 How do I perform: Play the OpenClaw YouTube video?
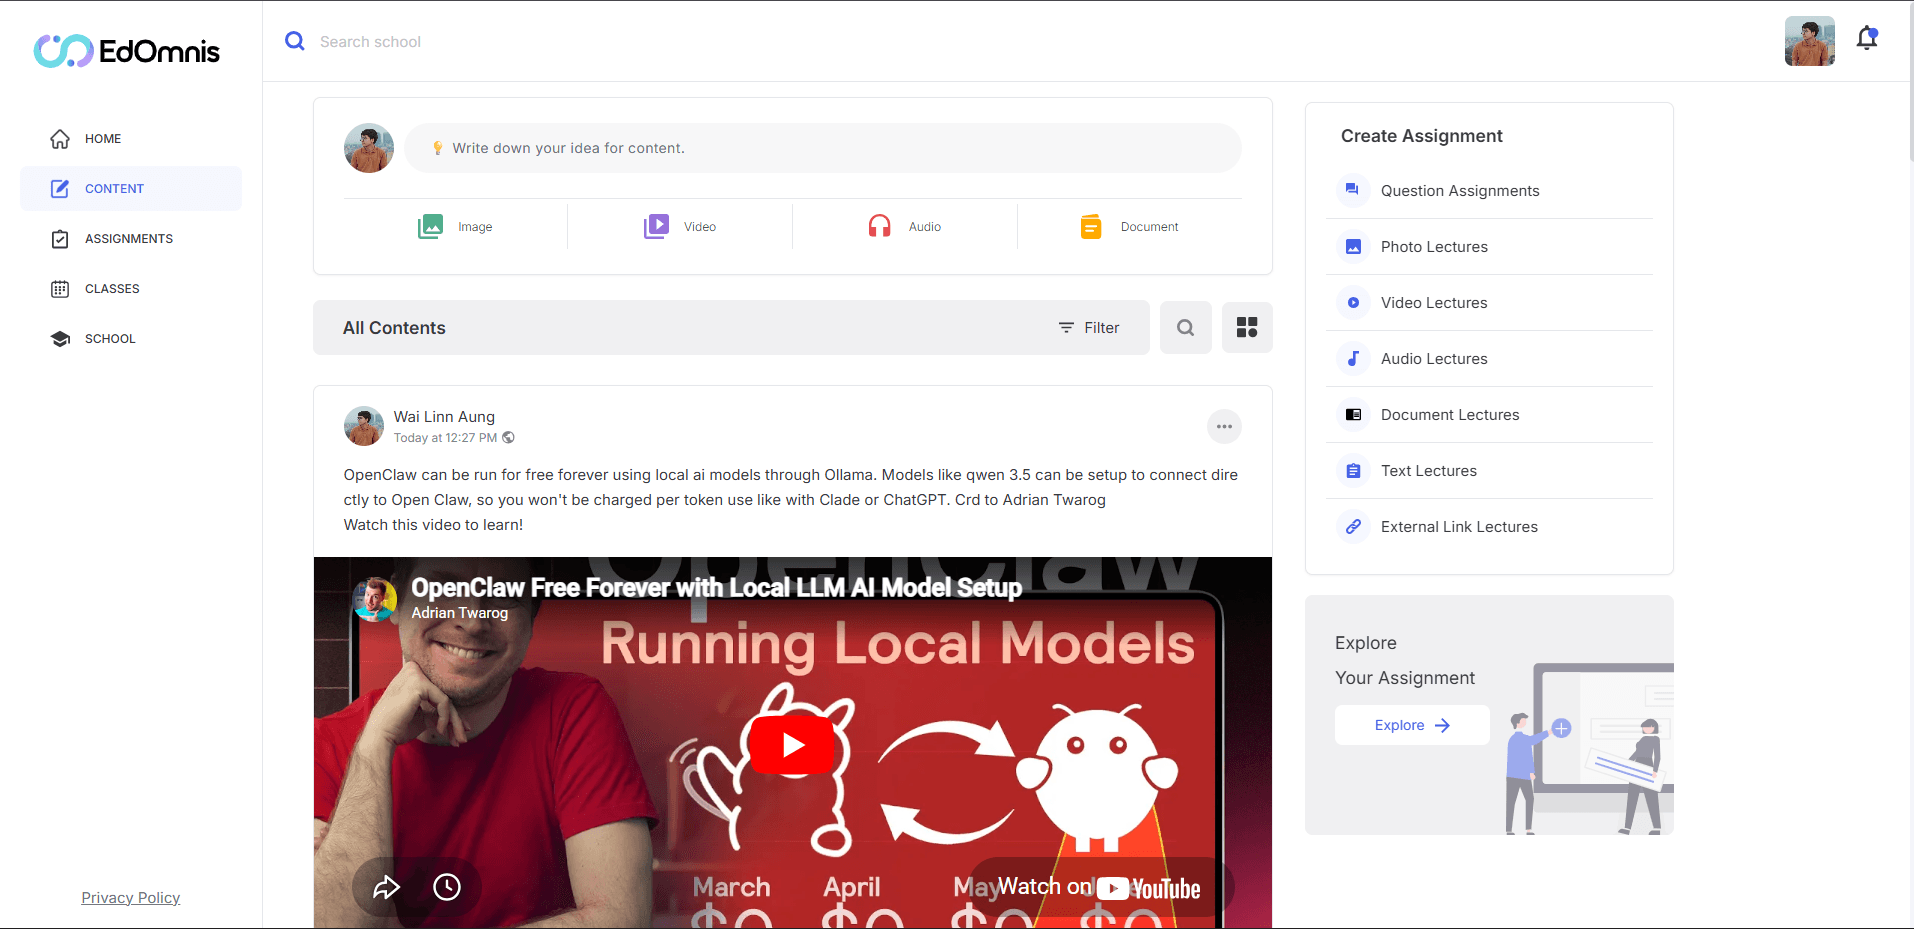793,745
